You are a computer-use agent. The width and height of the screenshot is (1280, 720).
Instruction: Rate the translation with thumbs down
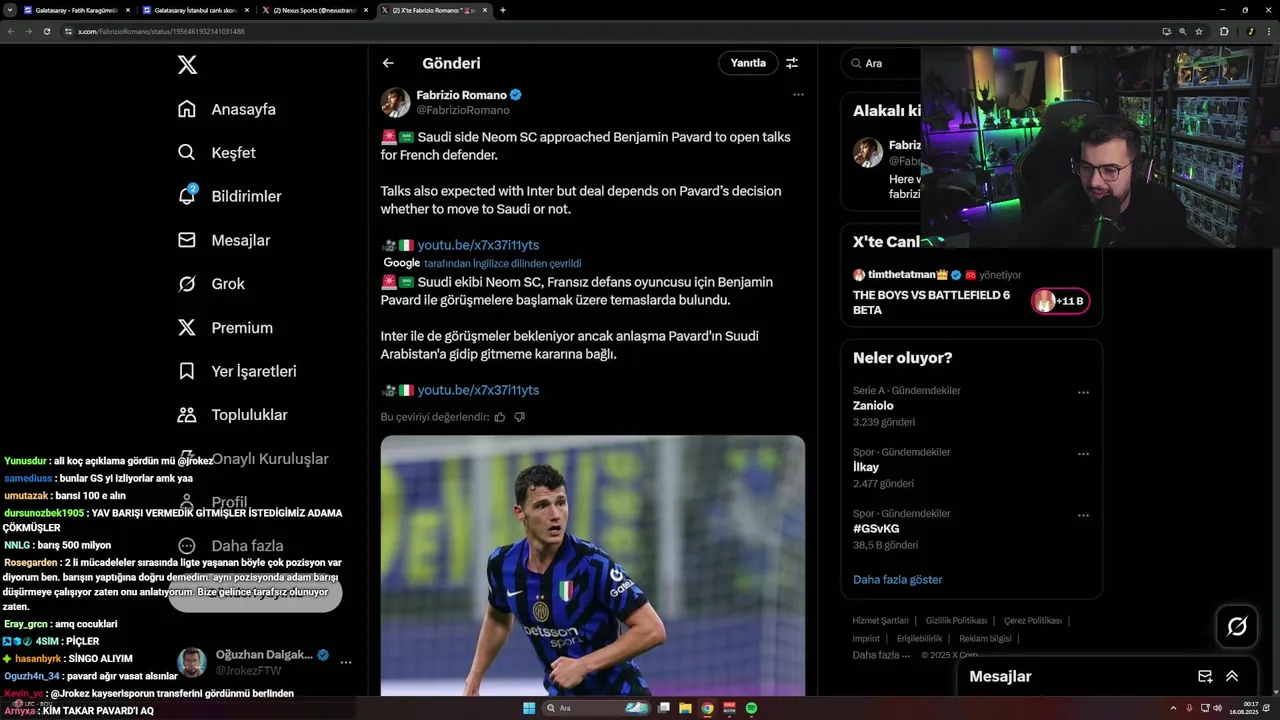point(519,417)
